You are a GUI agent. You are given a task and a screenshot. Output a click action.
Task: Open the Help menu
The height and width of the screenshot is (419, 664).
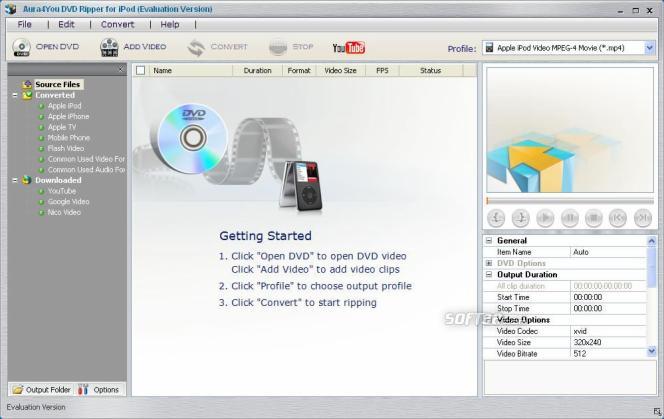click(170, 25)
